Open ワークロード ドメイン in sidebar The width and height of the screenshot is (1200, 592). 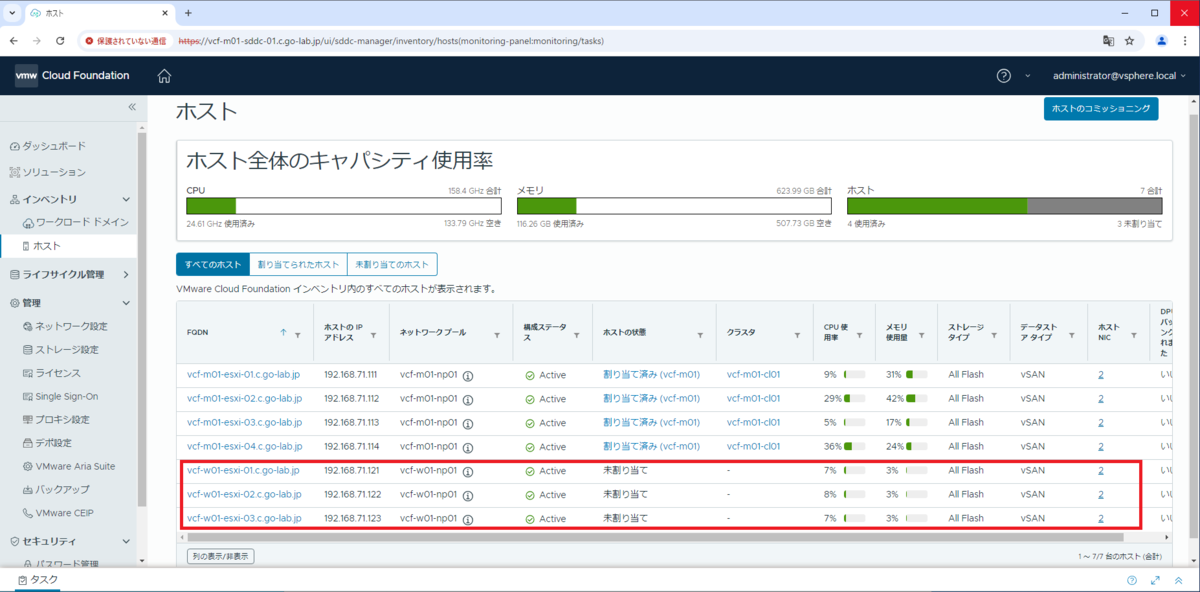click(x=82, y=222)
